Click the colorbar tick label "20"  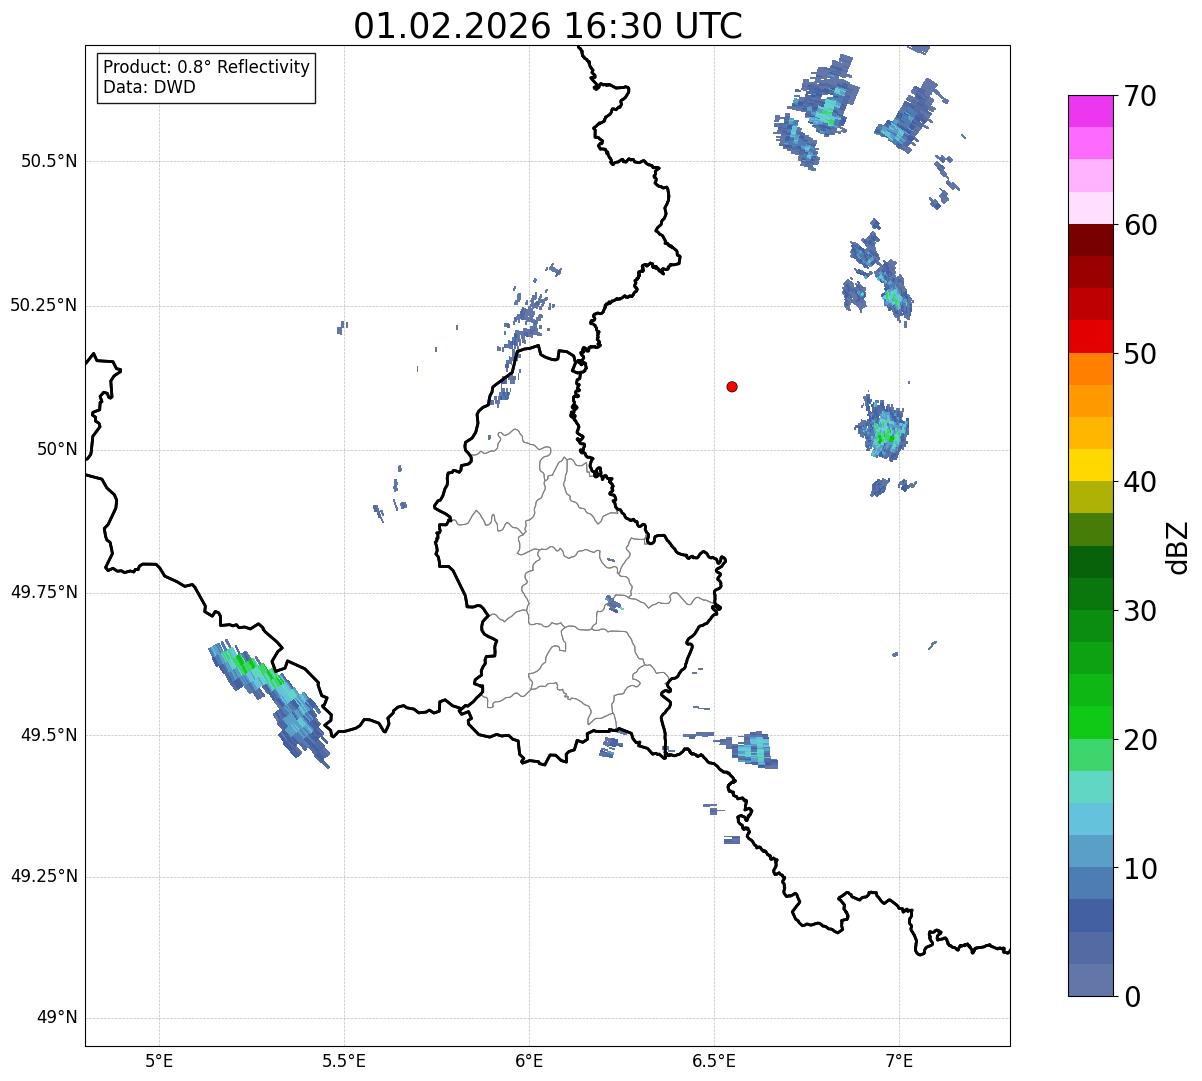(1140, 740)
